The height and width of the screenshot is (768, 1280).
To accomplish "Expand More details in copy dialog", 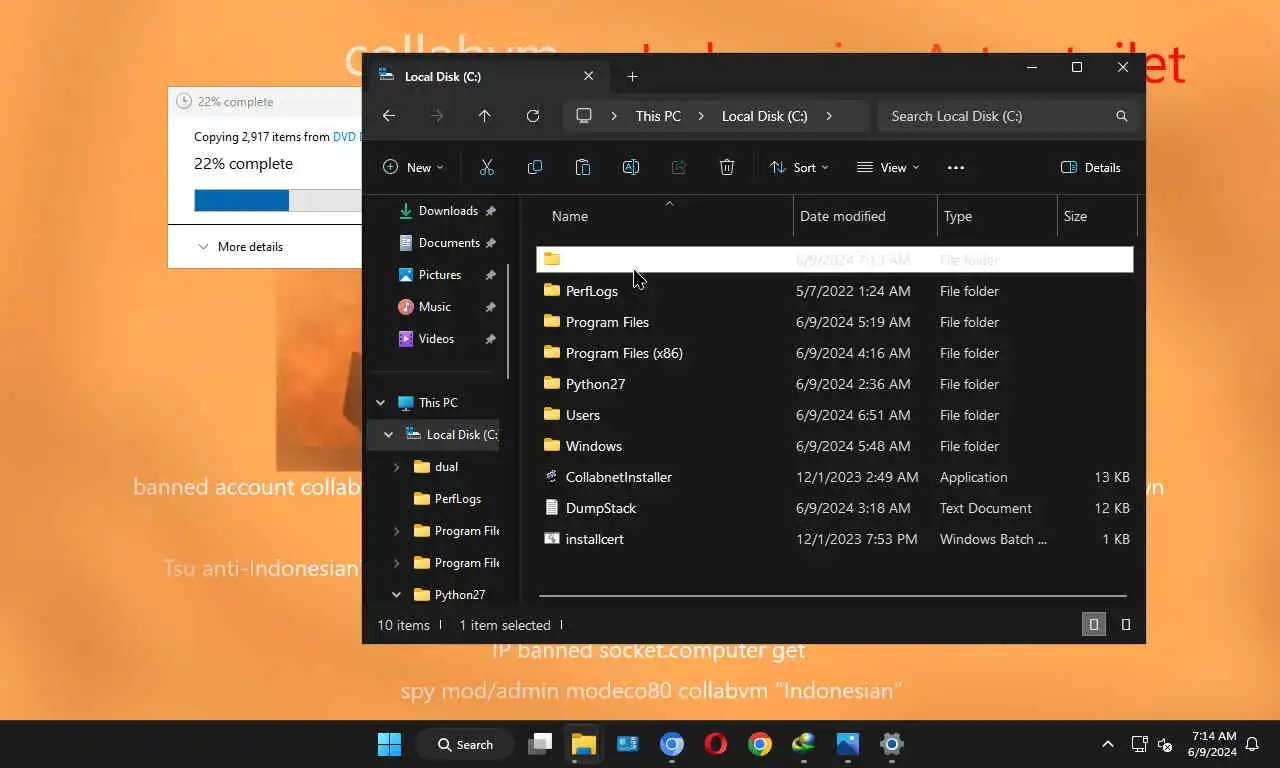I will coord(240,247).
